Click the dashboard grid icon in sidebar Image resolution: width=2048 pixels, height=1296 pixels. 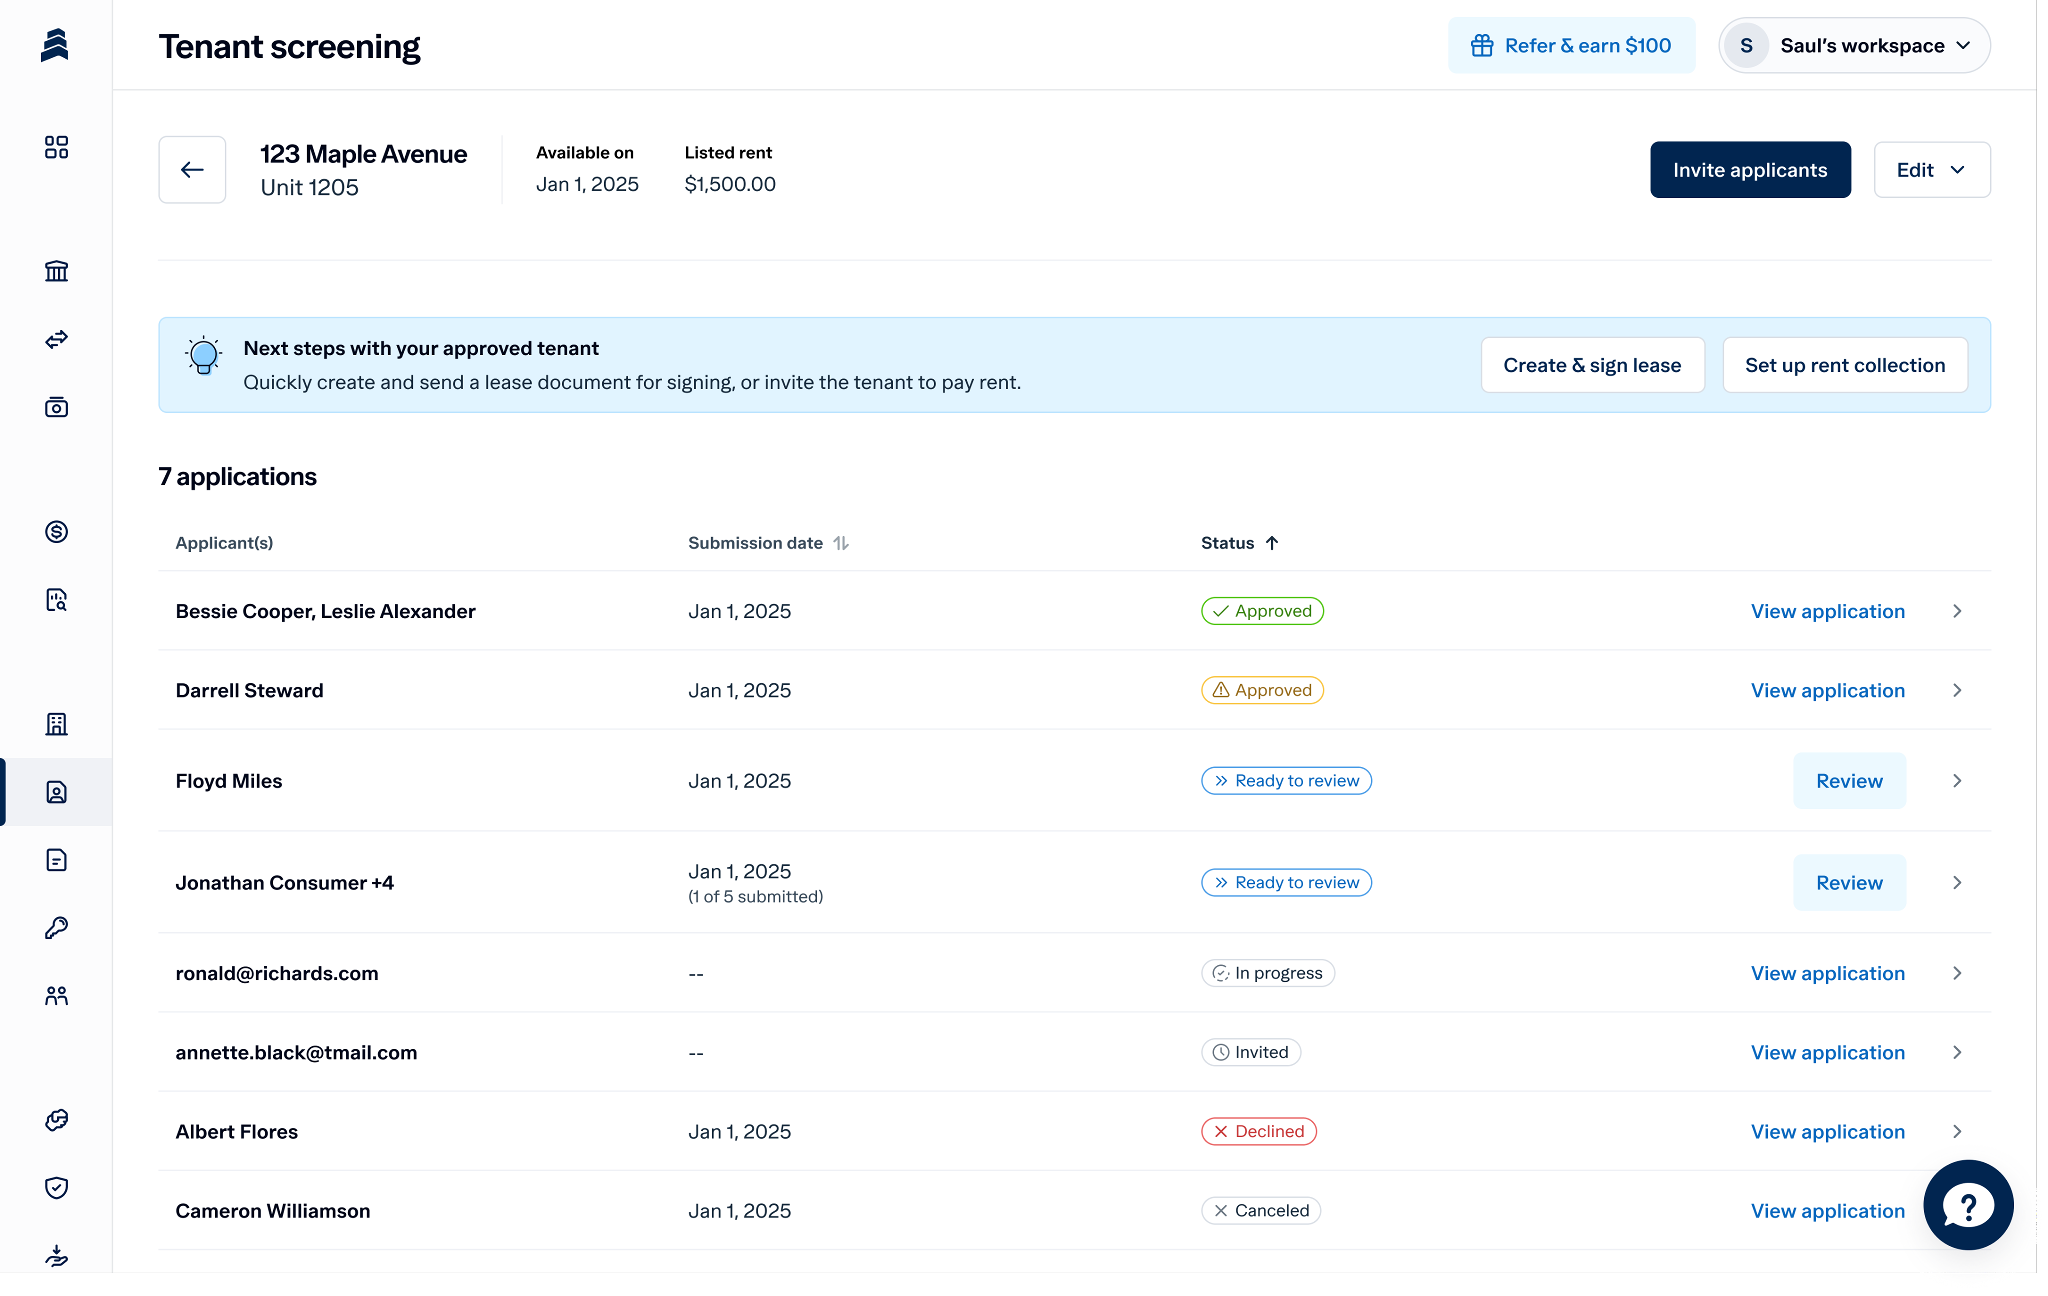[x=56, y=148]
